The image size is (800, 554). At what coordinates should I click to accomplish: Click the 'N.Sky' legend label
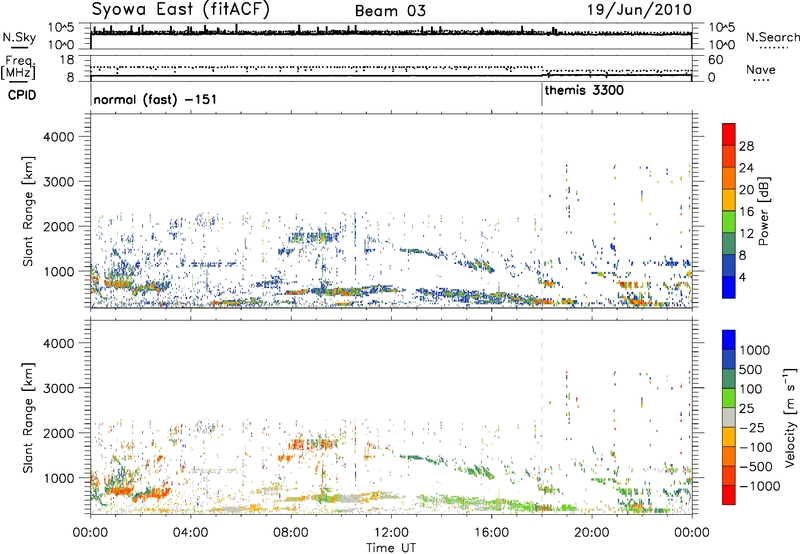click(19, 37)
